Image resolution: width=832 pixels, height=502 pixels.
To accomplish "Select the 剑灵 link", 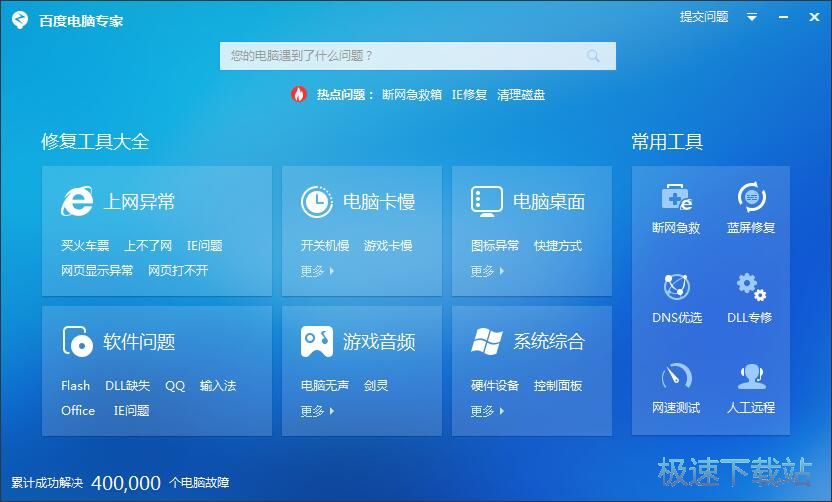I will 376,386.
